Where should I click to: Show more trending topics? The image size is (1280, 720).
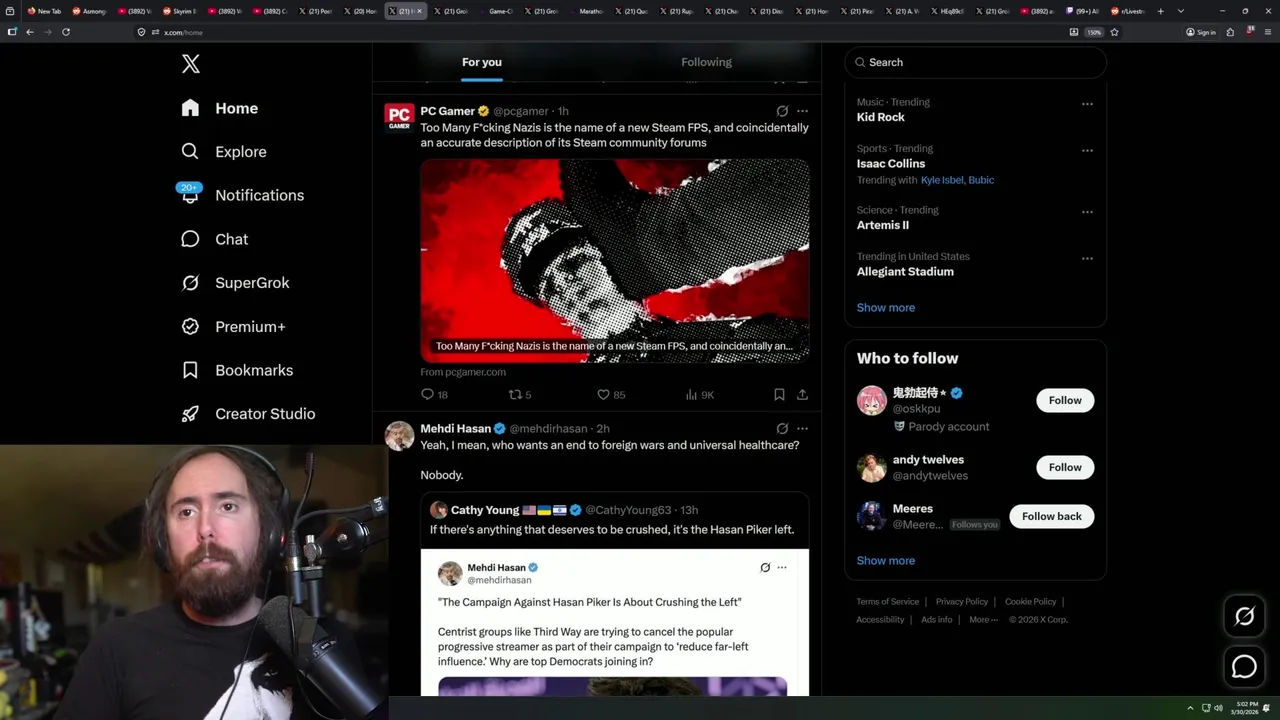pos(886,308)
